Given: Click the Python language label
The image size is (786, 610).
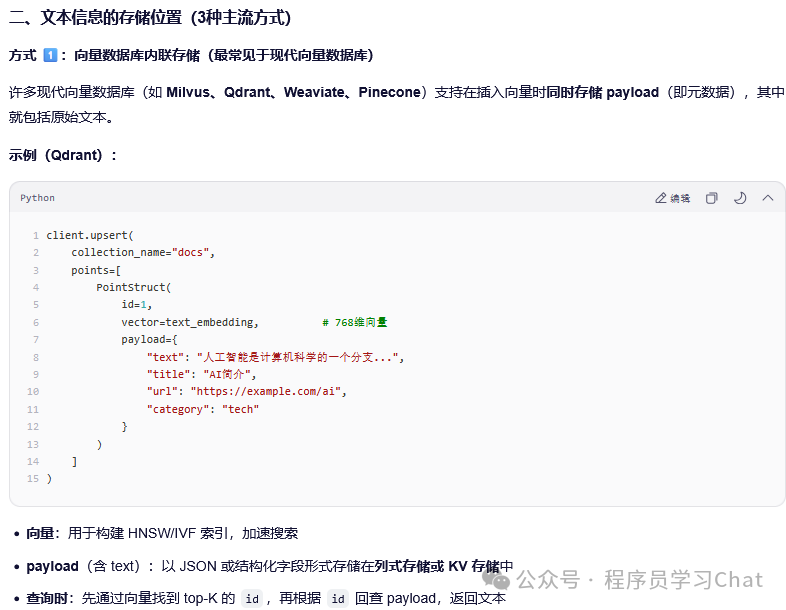Looking at the screenshot, I should [x=38, y=198].
